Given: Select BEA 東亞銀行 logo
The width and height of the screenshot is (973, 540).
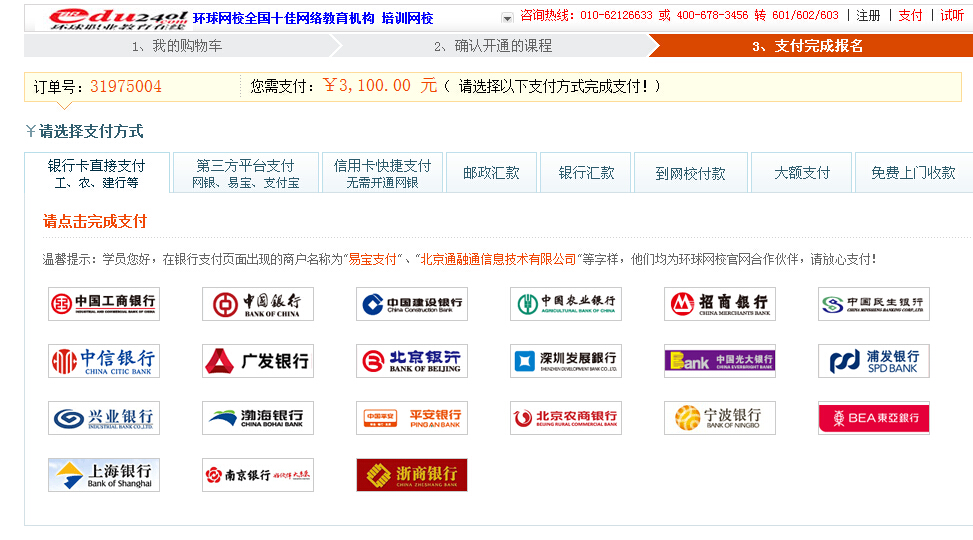Looking at the screenshot, I should point(873,418).
